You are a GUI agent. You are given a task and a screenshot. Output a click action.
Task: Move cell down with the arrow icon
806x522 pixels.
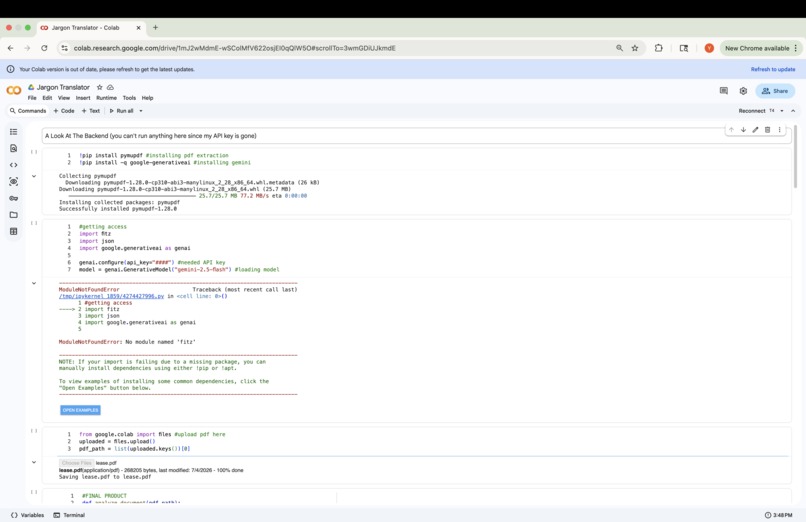(x=743, y=130)
